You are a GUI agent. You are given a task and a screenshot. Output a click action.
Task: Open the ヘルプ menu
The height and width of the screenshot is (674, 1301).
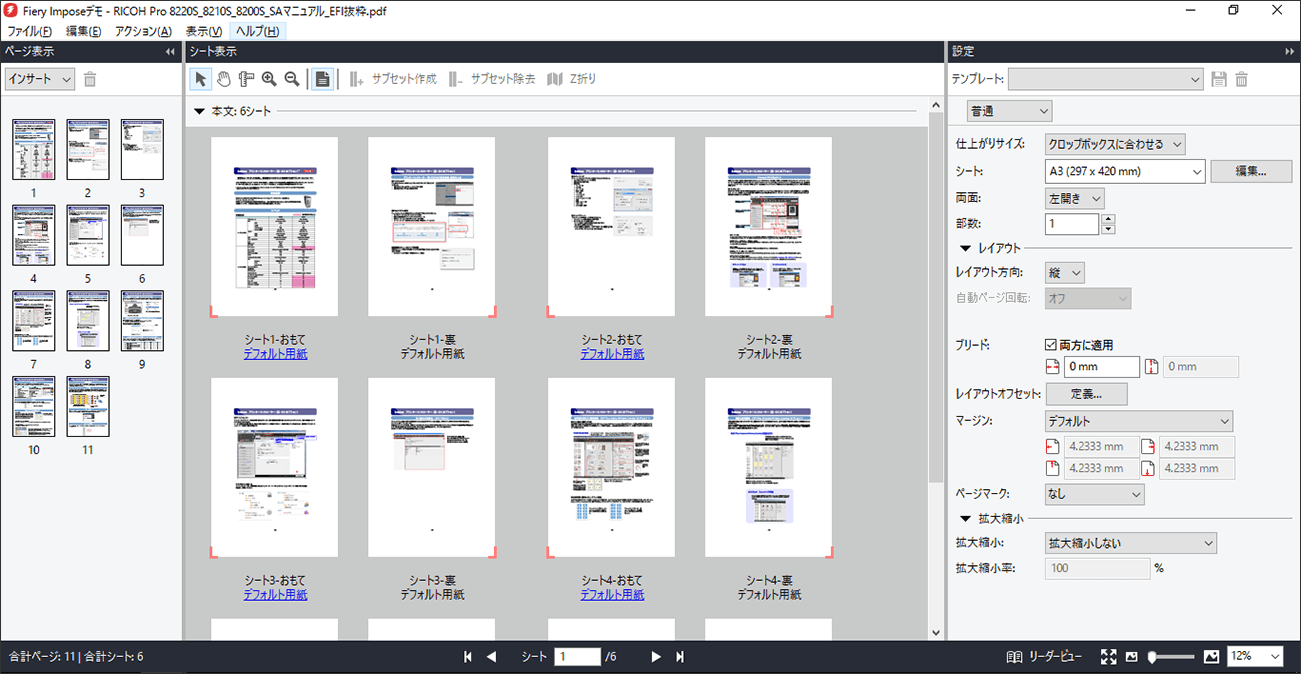(257, 31)
